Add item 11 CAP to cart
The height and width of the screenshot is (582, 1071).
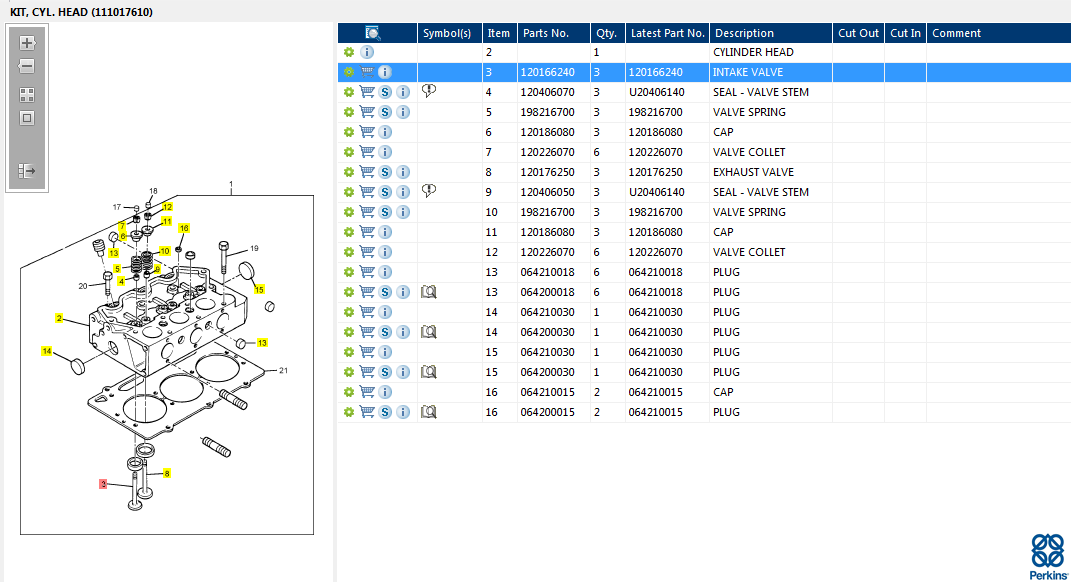[367, 232]
